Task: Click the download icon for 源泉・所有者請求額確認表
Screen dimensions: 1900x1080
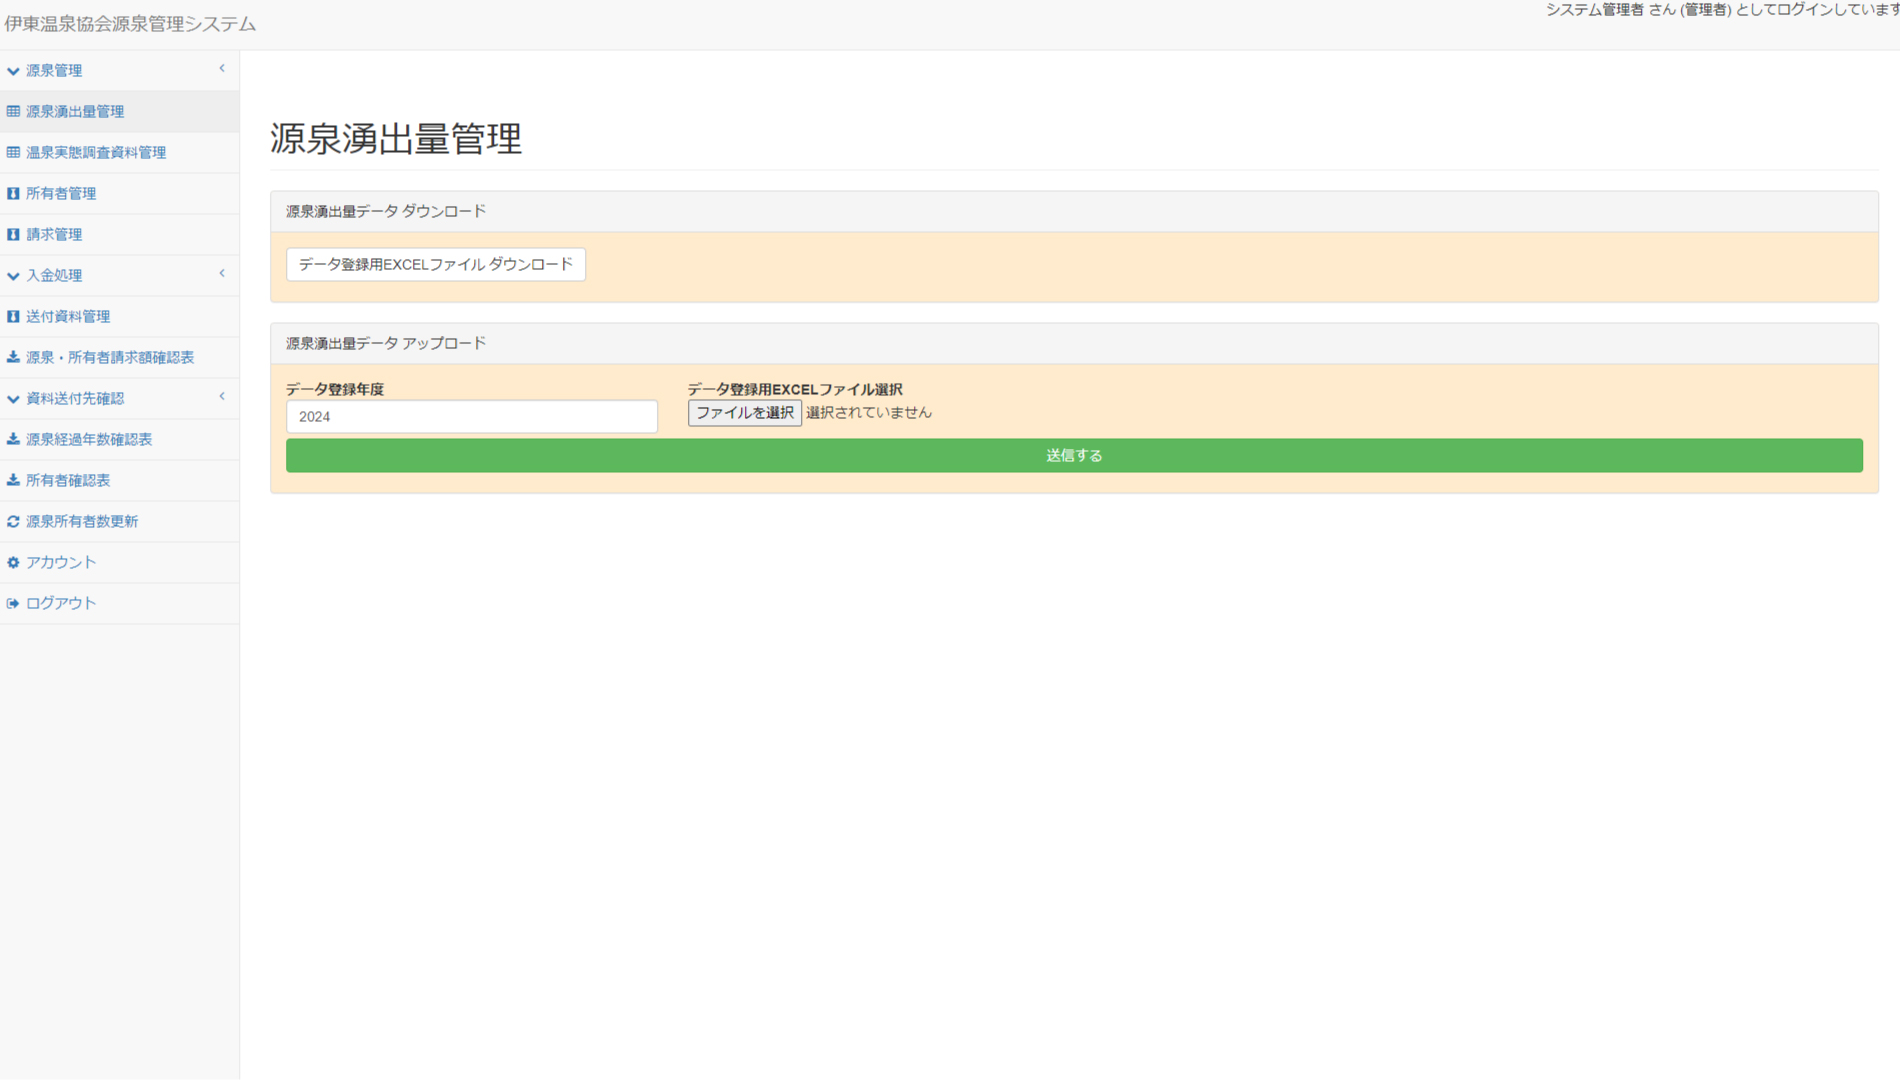Action: click(12, 357)
